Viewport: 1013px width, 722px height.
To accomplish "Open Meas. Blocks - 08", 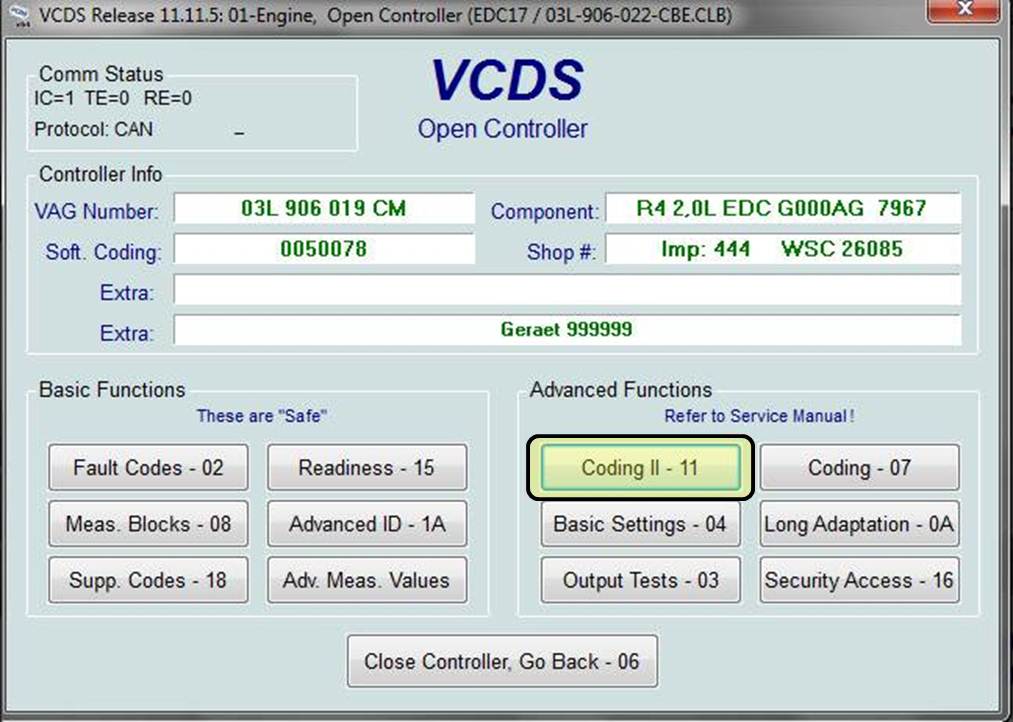I will [148, 524].
